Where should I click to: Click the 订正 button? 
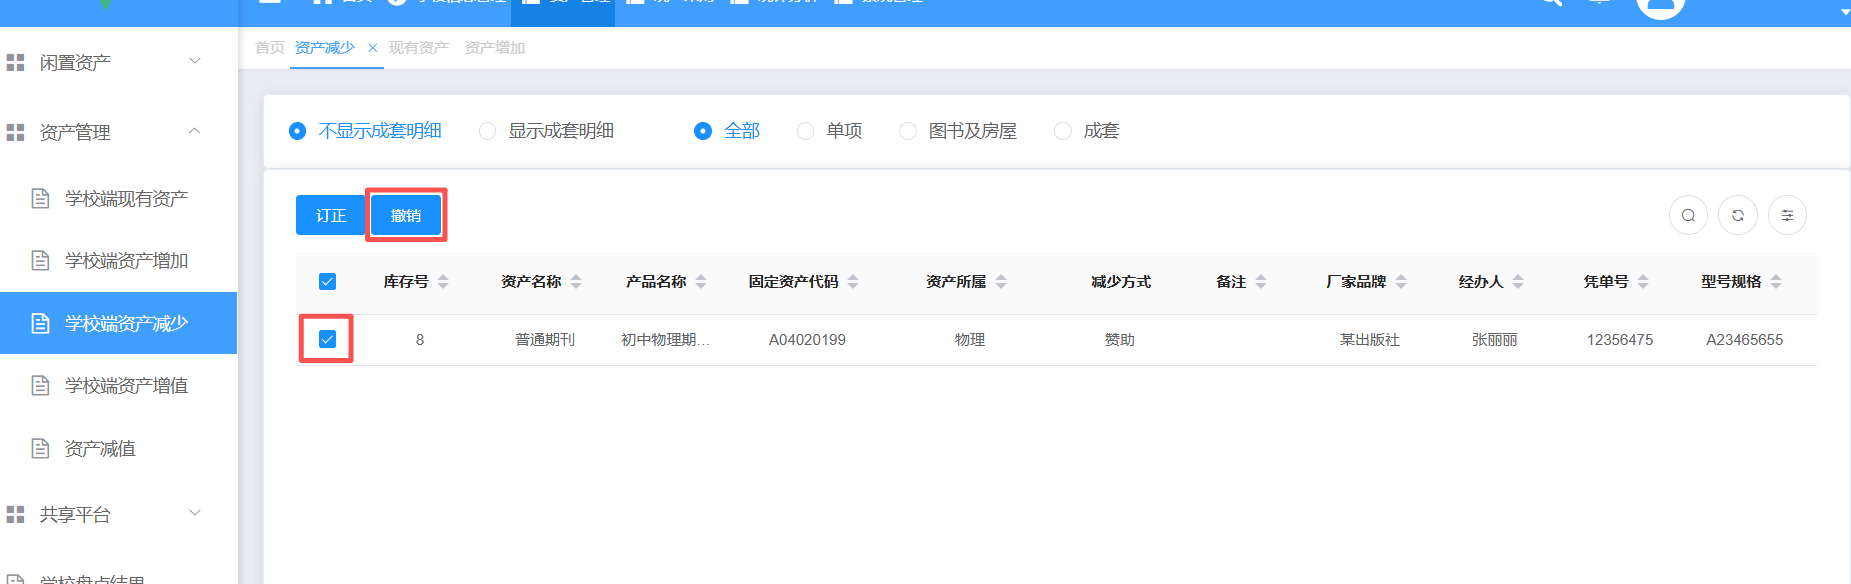pos(331,215)
